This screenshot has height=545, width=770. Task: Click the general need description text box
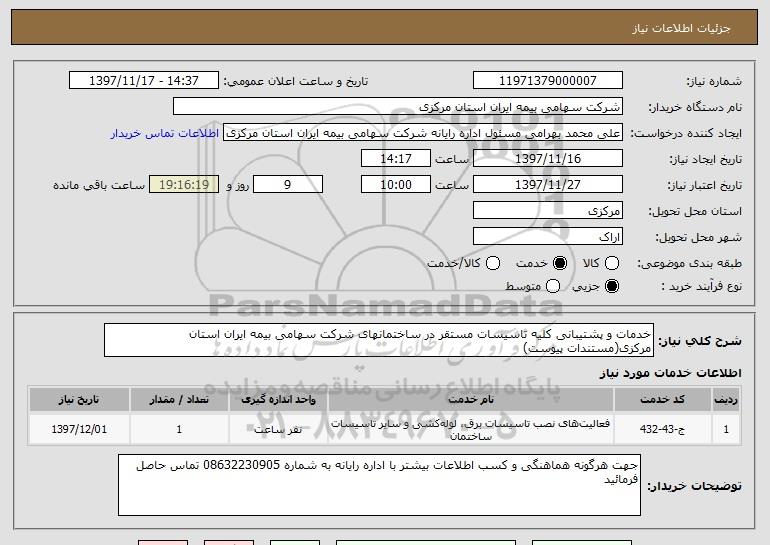tap(379, 340)
